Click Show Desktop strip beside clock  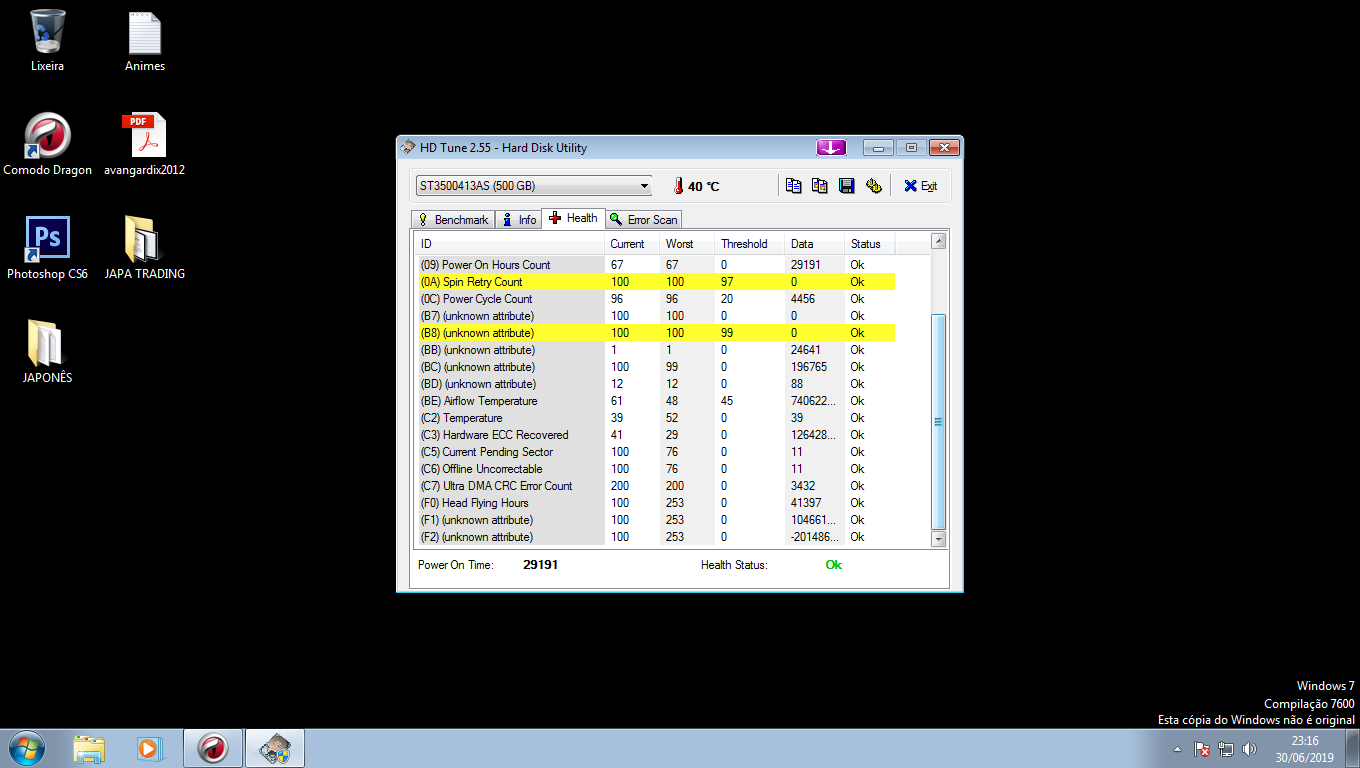pos(1353,748)
